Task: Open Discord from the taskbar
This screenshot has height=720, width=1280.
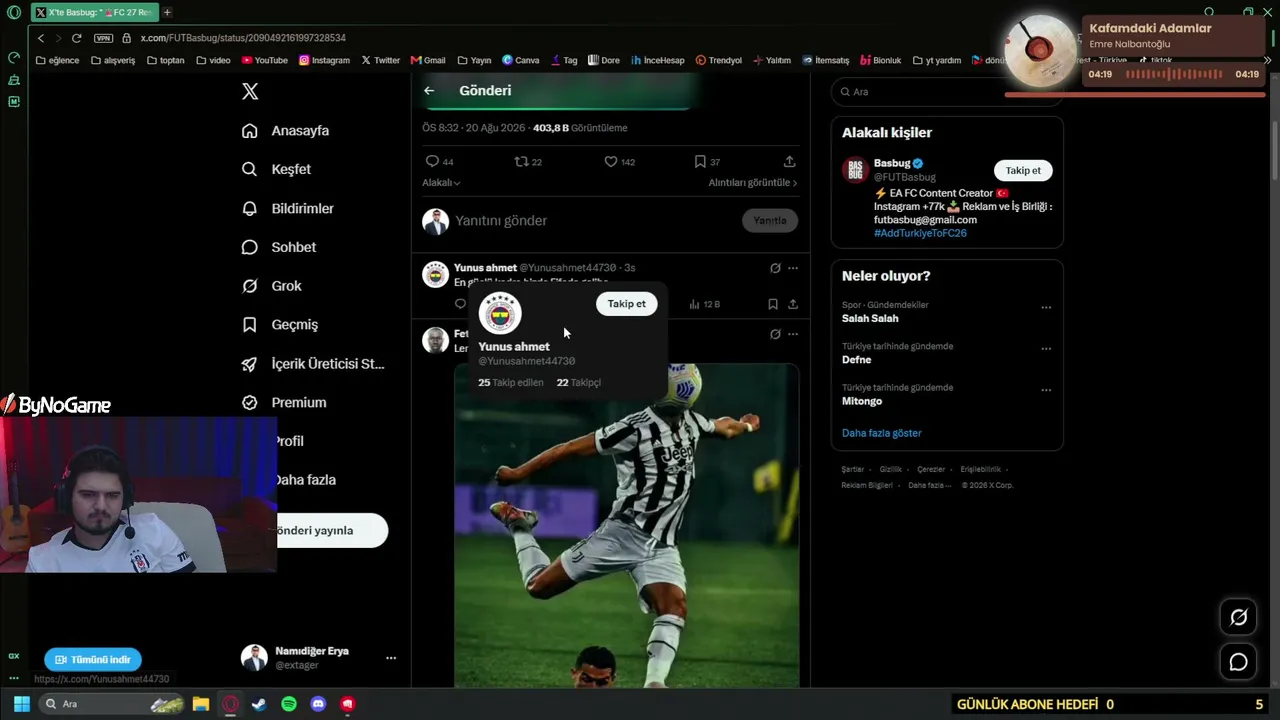Action: click(x=318, y=704)
